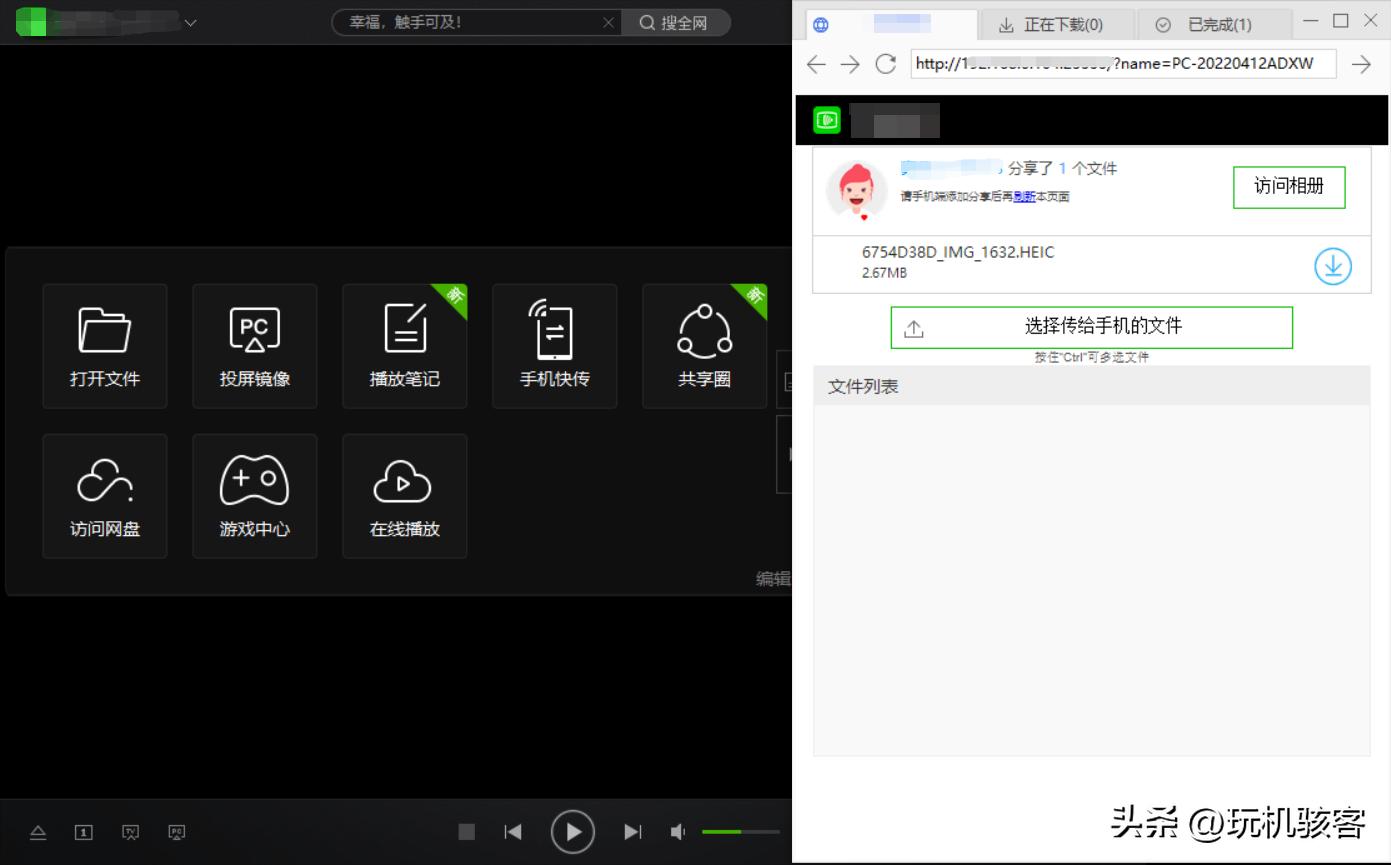Viewport: 1391px width, 865px height.
Task: Open 手机快传 phone quick transfer
Action: tap(554, 345)
